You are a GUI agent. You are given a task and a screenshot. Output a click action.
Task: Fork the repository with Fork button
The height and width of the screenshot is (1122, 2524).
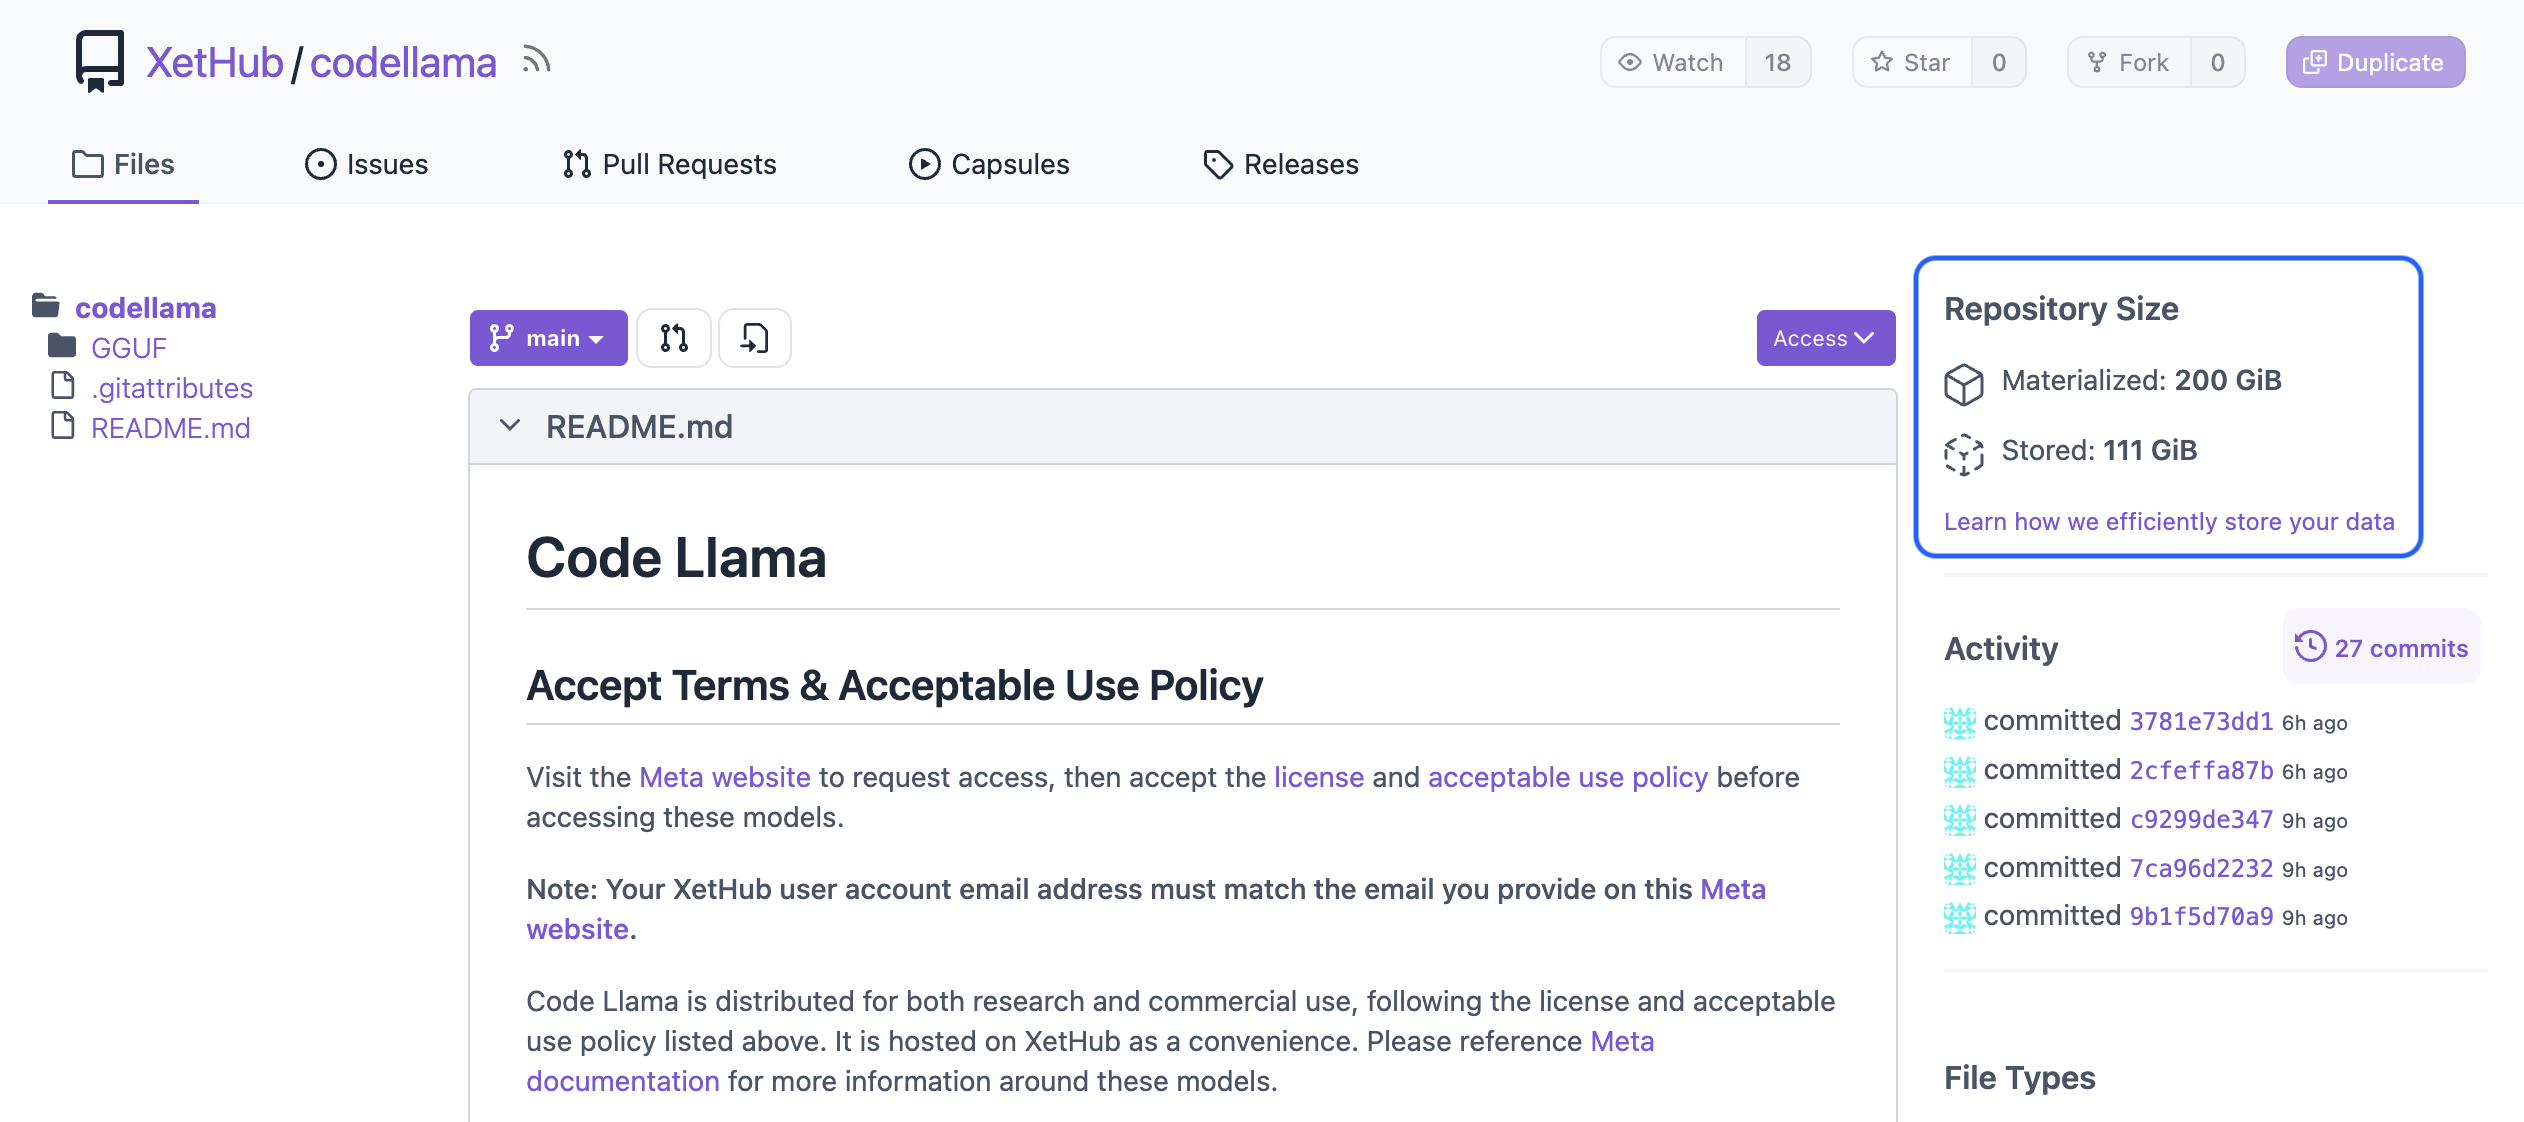2129,62
